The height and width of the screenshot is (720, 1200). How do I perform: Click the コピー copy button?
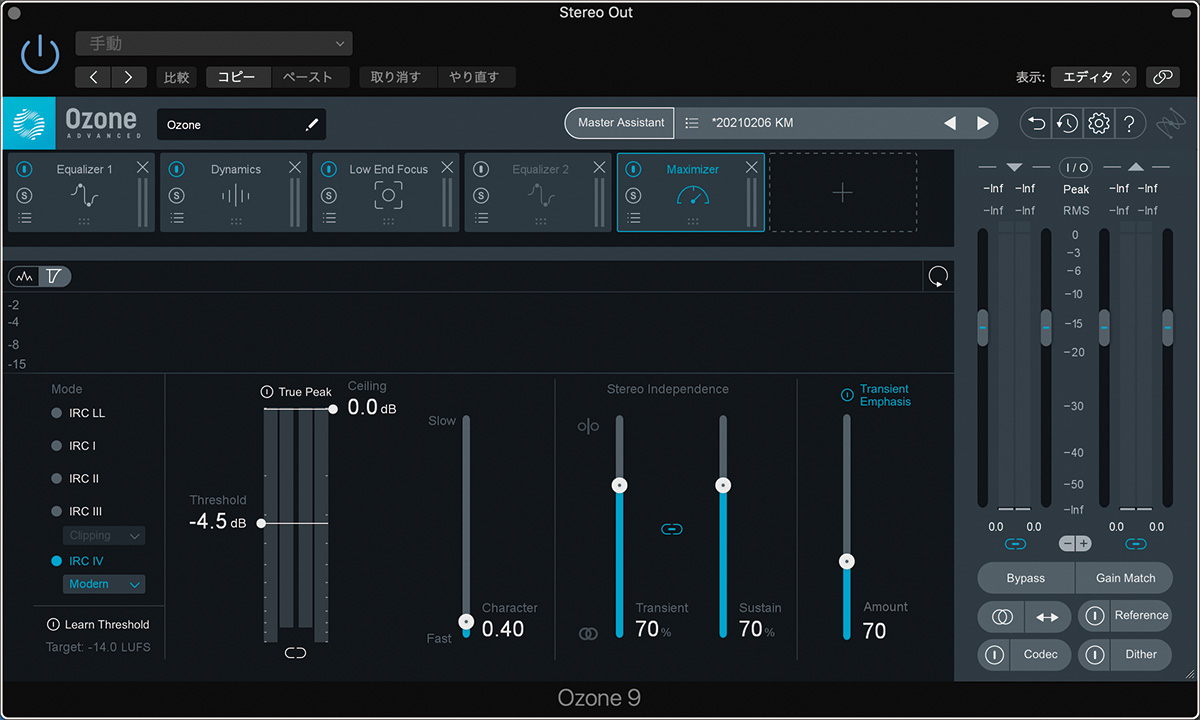click(237, 77)
